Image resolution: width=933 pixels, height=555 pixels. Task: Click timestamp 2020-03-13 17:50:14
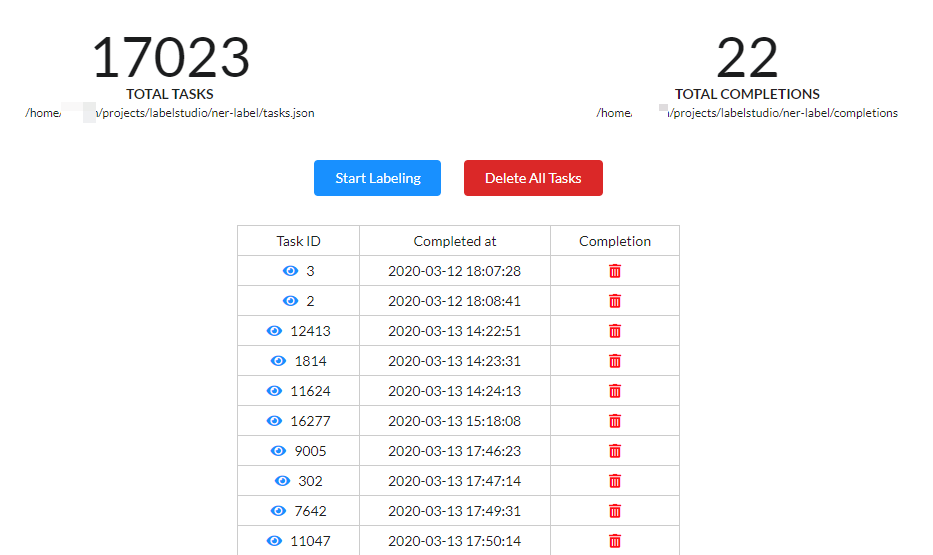pos(455,541)
